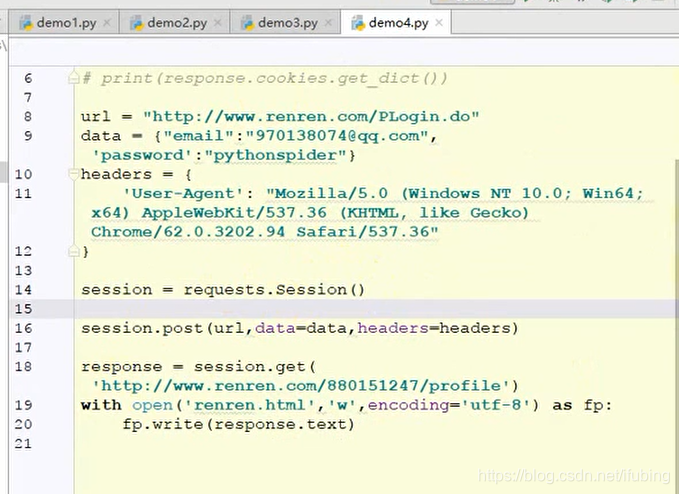Click the 'renren.html' filename string

(250, 405)
